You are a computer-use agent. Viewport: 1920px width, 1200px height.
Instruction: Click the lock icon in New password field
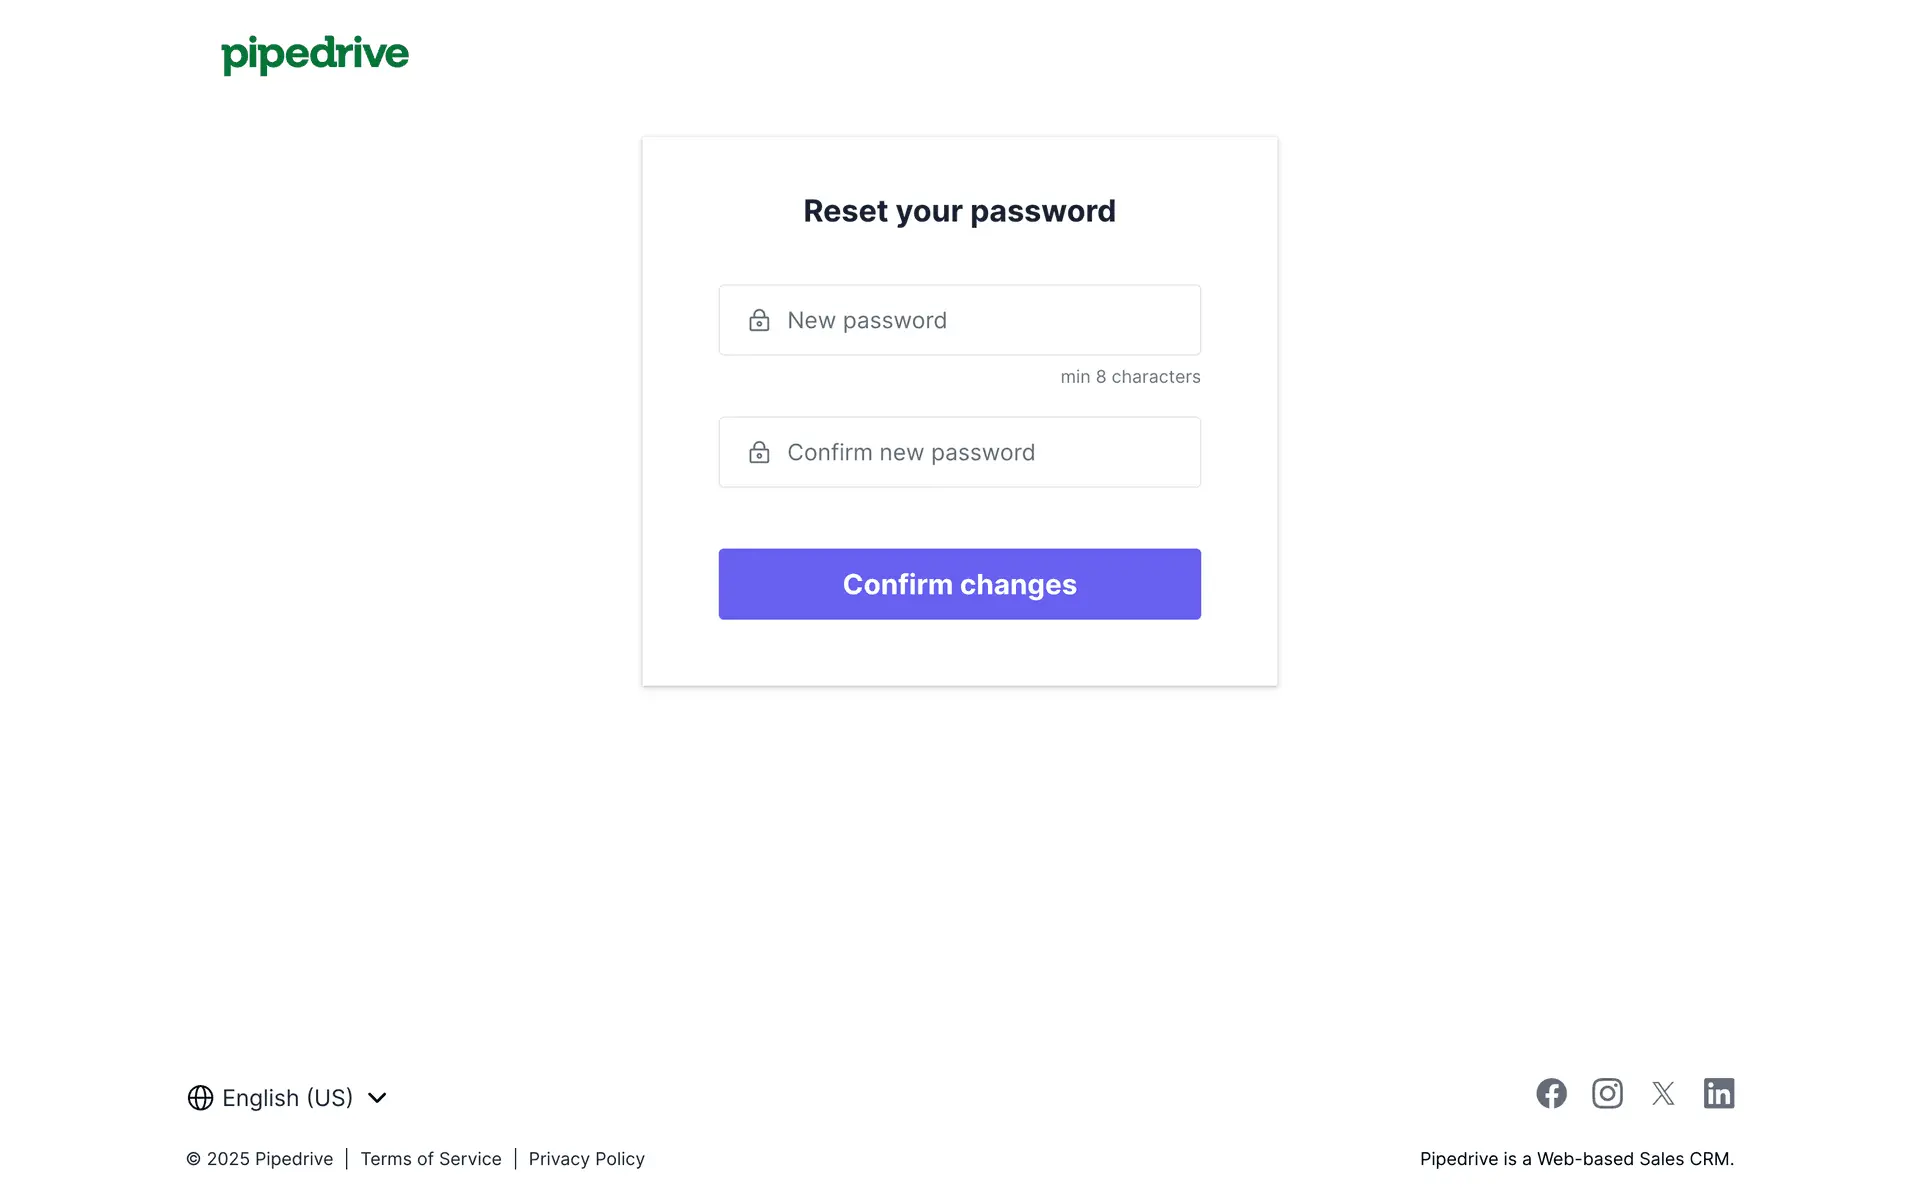(x=759, y=320)
